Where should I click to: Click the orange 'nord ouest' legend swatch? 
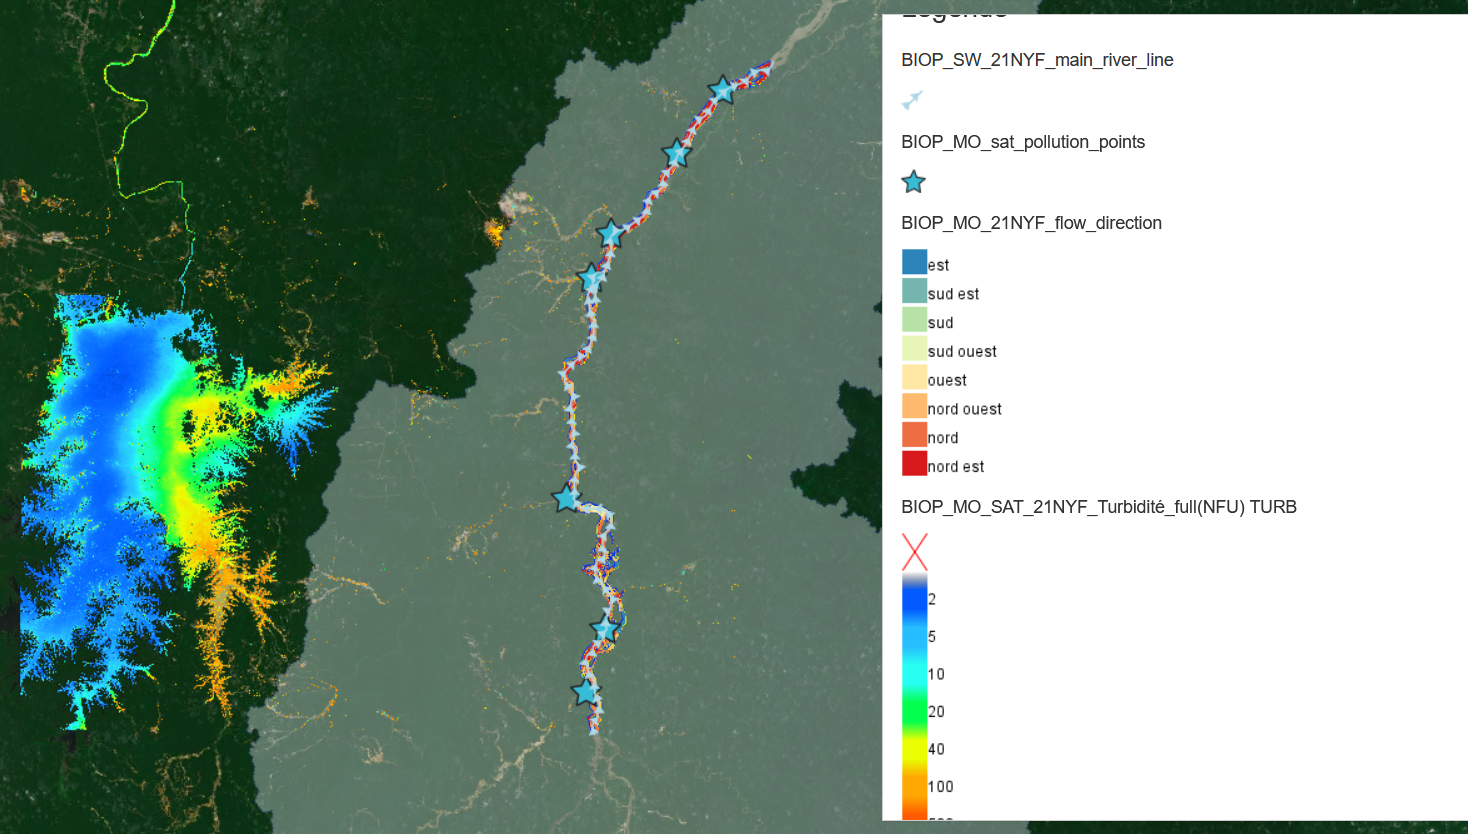[x=914, y=406]
